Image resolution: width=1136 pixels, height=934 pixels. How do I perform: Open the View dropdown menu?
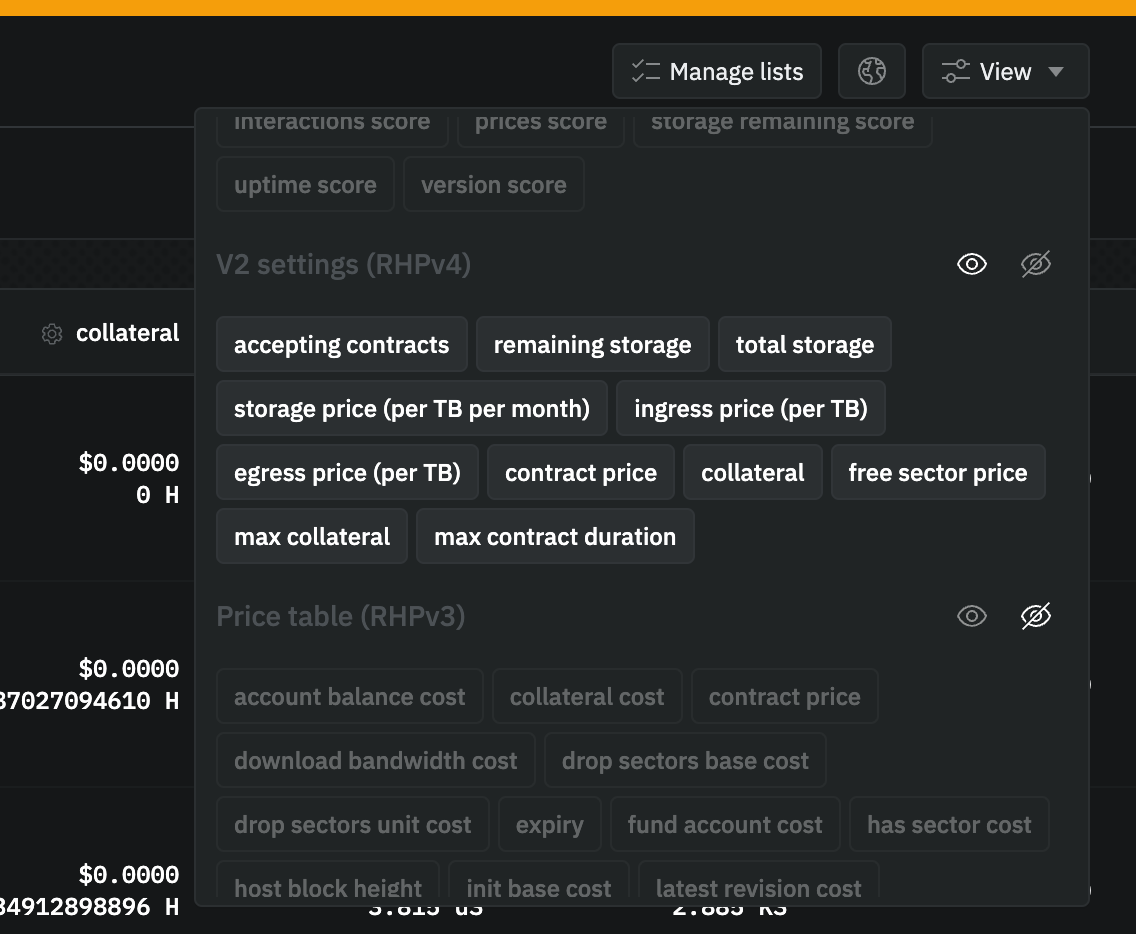(1005, 71)
